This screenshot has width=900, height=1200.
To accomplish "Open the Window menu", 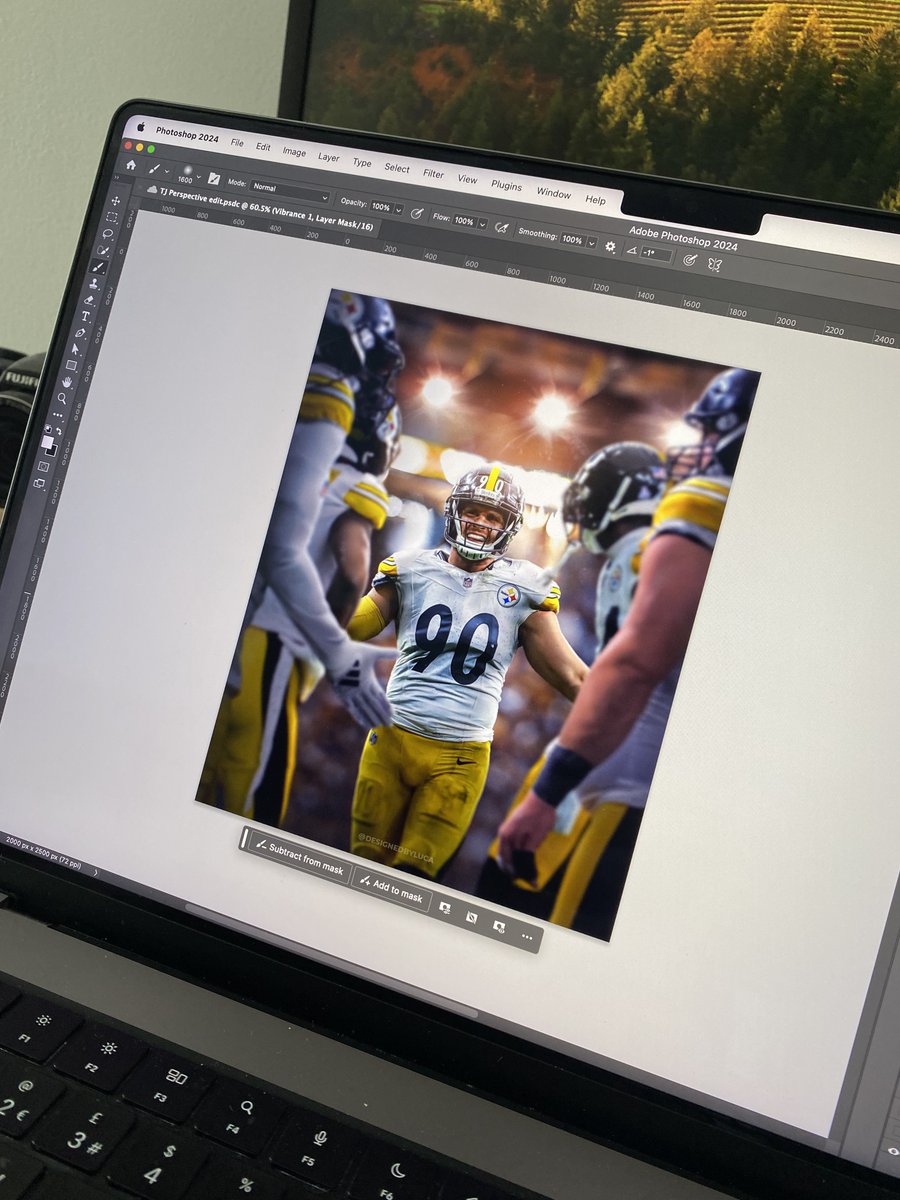I will pyautogui.click(x=553, y=193).
